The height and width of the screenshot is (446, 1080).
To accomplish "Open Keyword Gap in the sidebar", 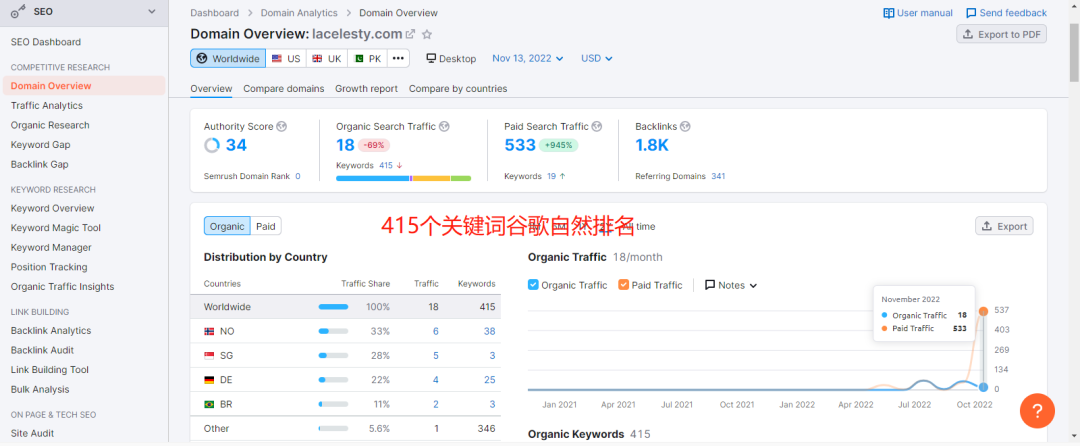I will (41, 145).
